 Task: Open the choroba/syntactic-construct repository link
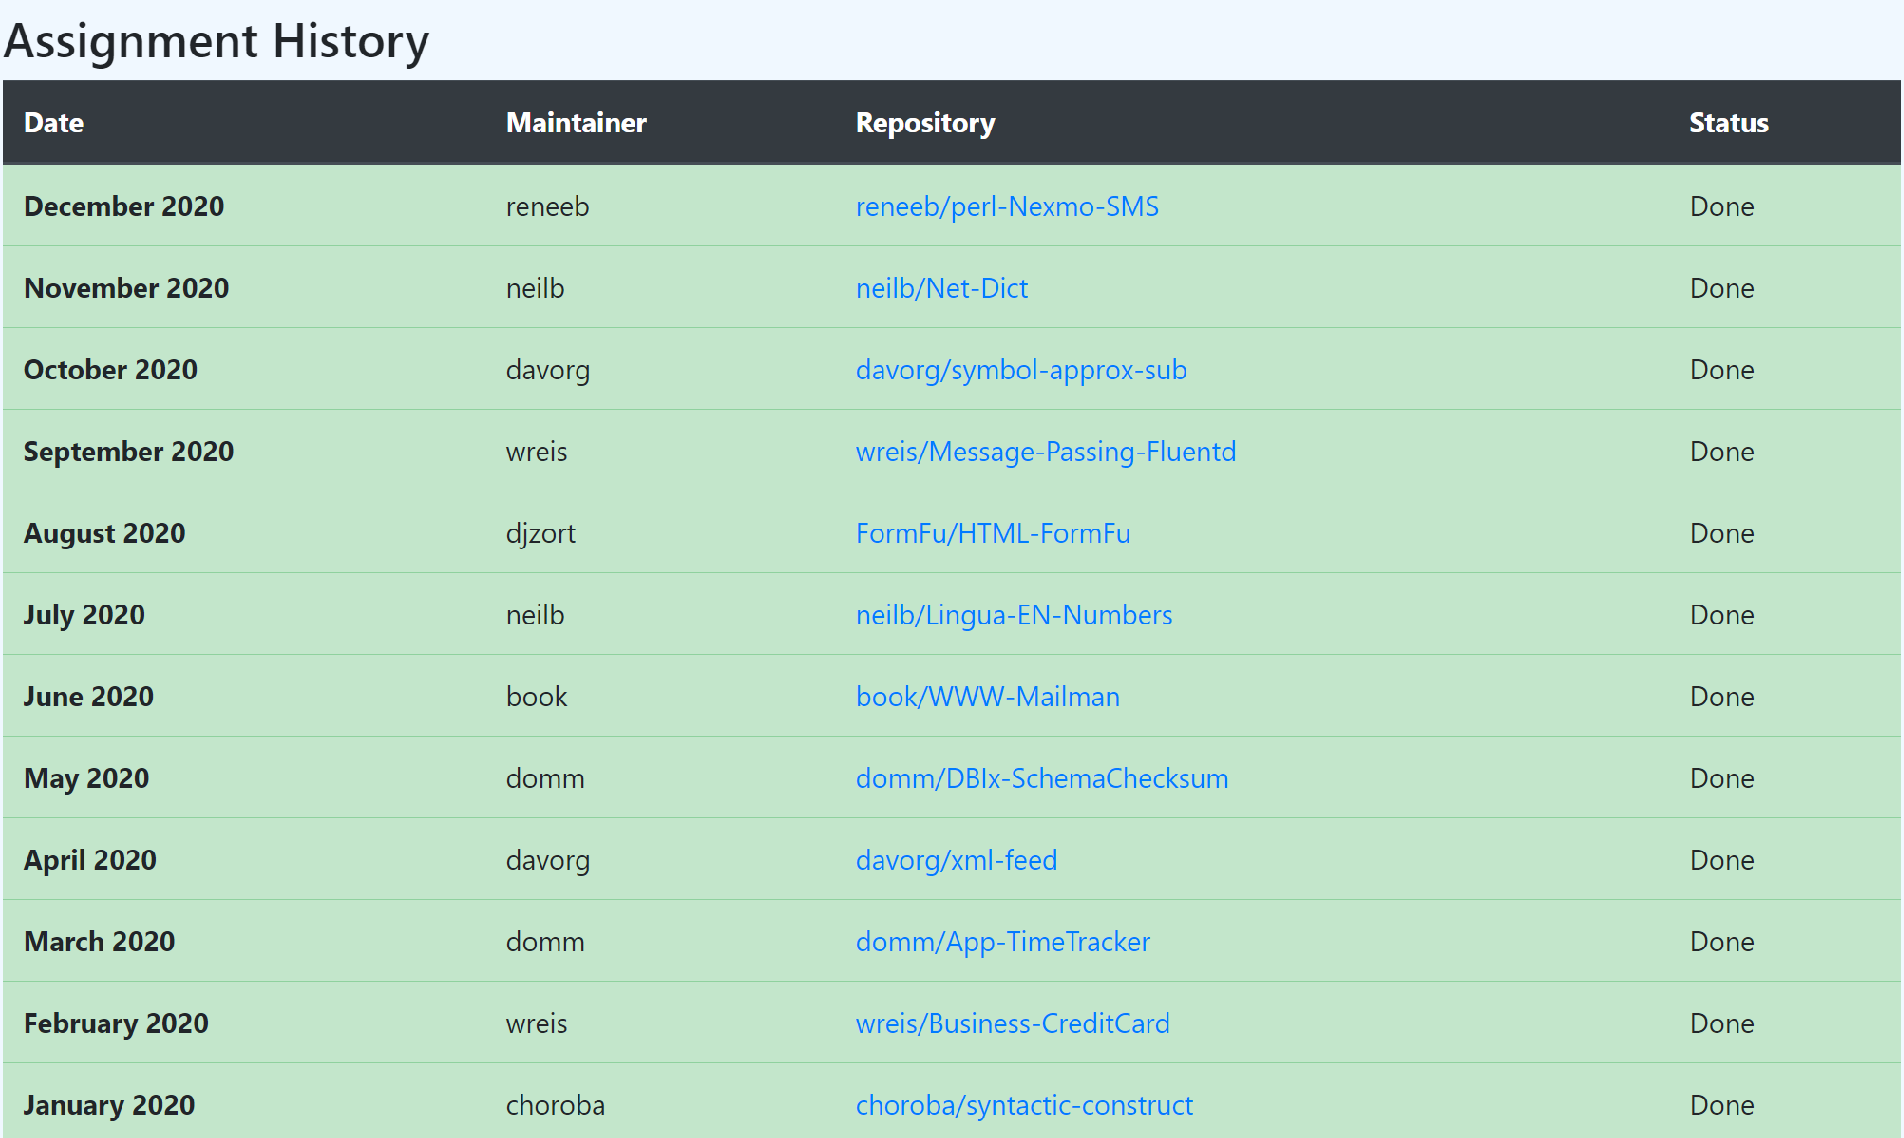click(1024, 1105)
